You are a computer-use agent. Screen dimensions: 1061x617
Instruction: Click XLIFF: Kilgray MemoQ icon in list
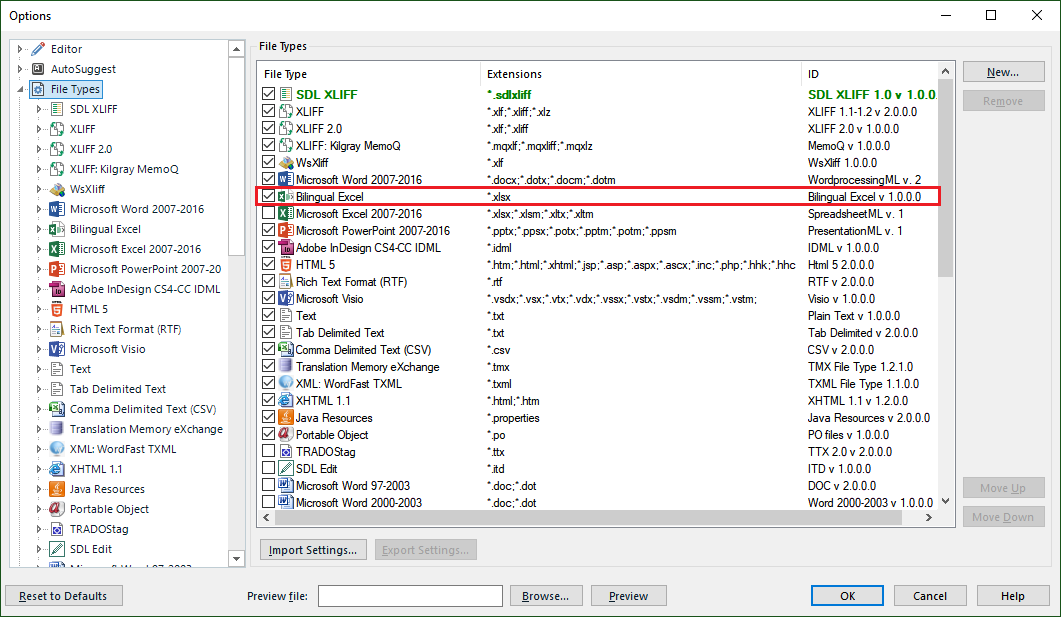(286, 145)
